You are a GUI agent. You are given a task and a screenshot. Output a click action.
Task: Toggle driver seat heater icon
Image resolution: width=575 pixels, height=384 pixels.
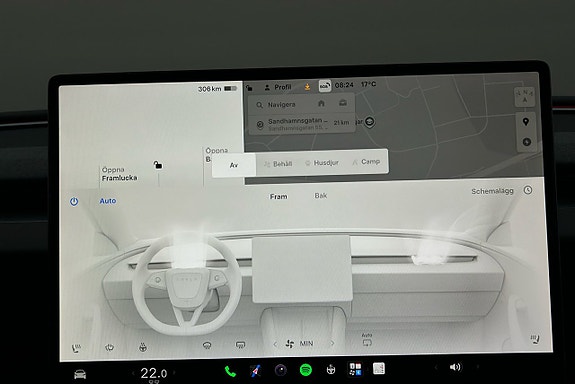76,348
